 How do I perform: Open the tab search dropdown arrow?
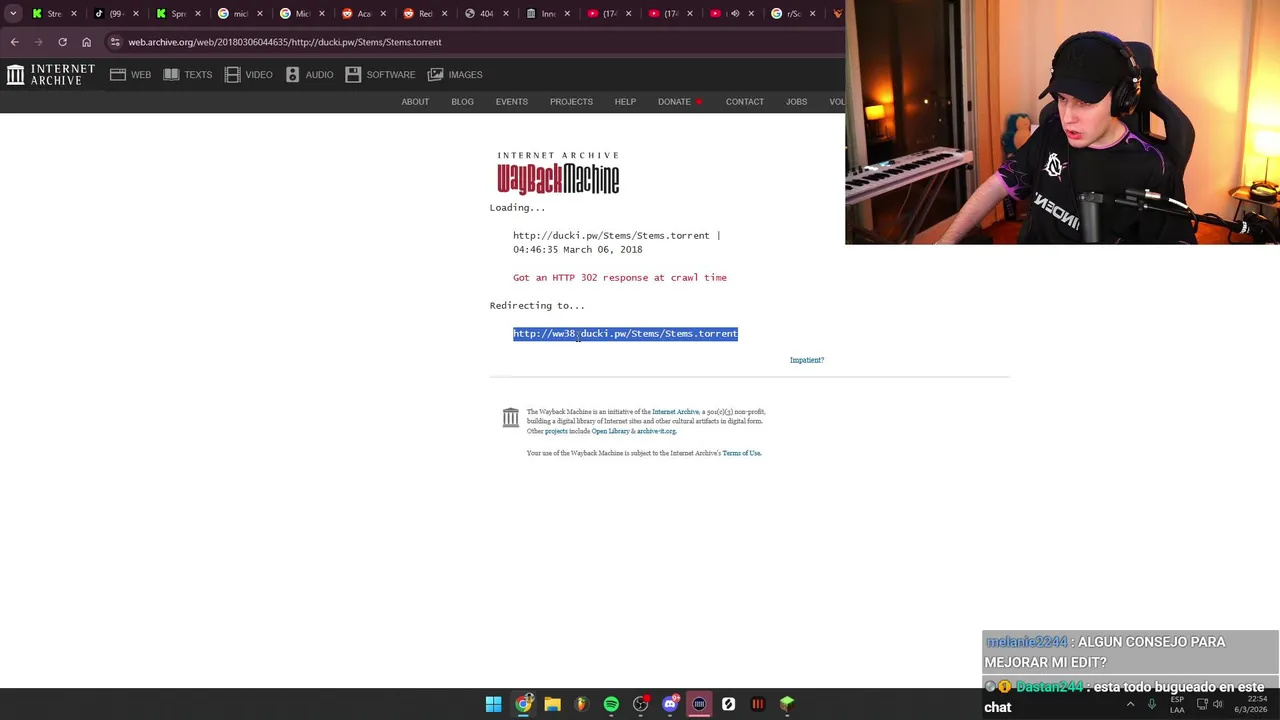pos(13,14)
